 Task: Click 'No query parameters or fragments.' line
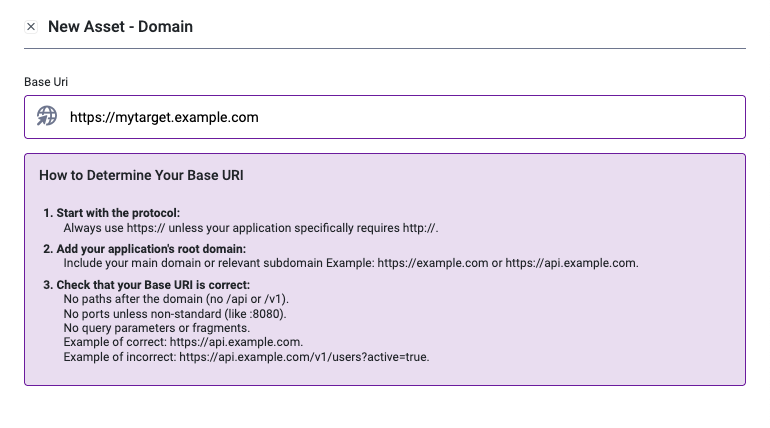pyautogui.click(x=157, y=328)
